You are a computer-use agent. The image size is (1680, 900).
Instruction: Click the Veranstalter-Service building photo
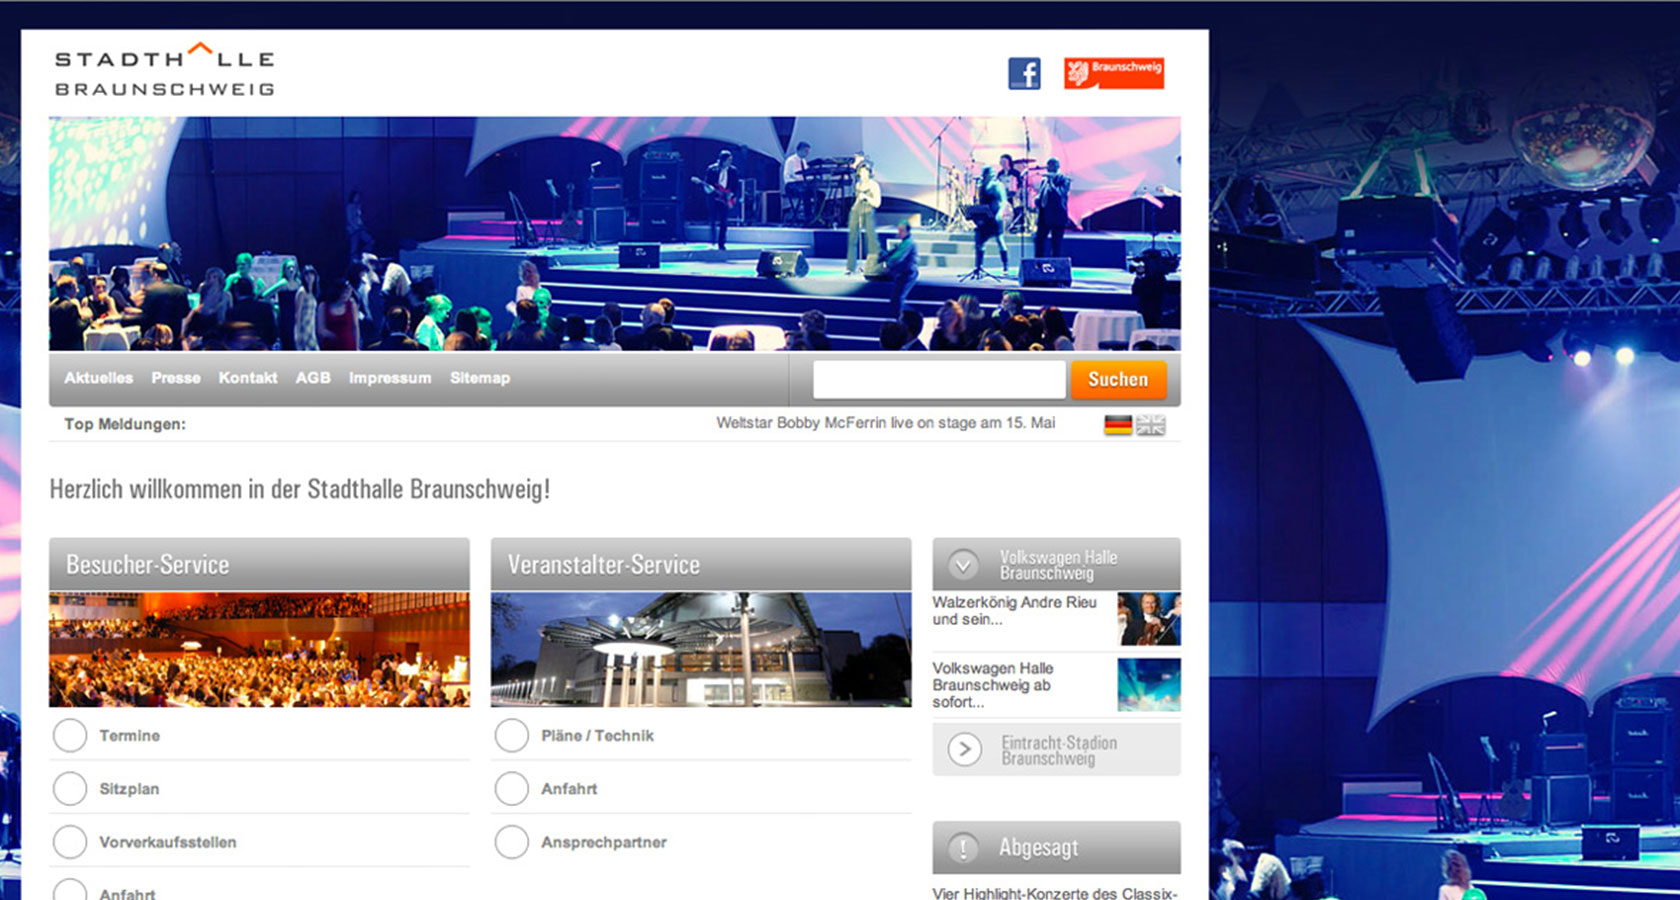(x=701, y=649)
